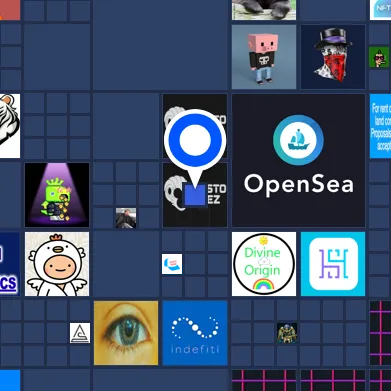Image resolution: width=391 pixels, height=391 pixels.
Task: Click the small man photo tile
Action: click(126, 218)
